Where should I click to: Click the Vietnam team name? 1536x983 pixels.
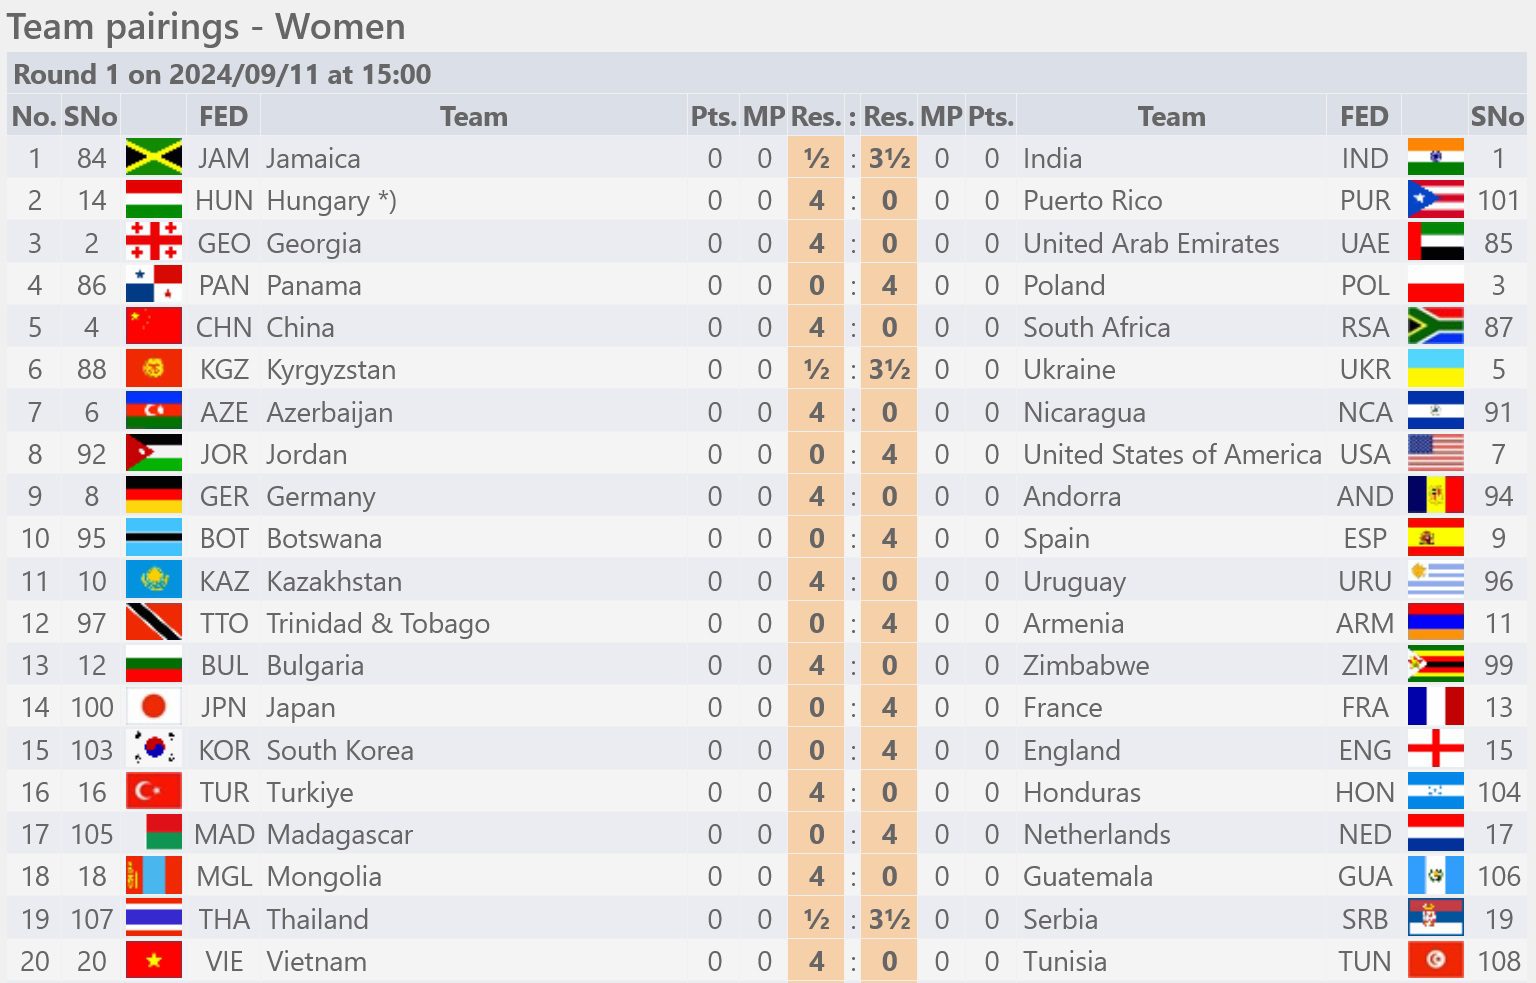coord(316,961)
